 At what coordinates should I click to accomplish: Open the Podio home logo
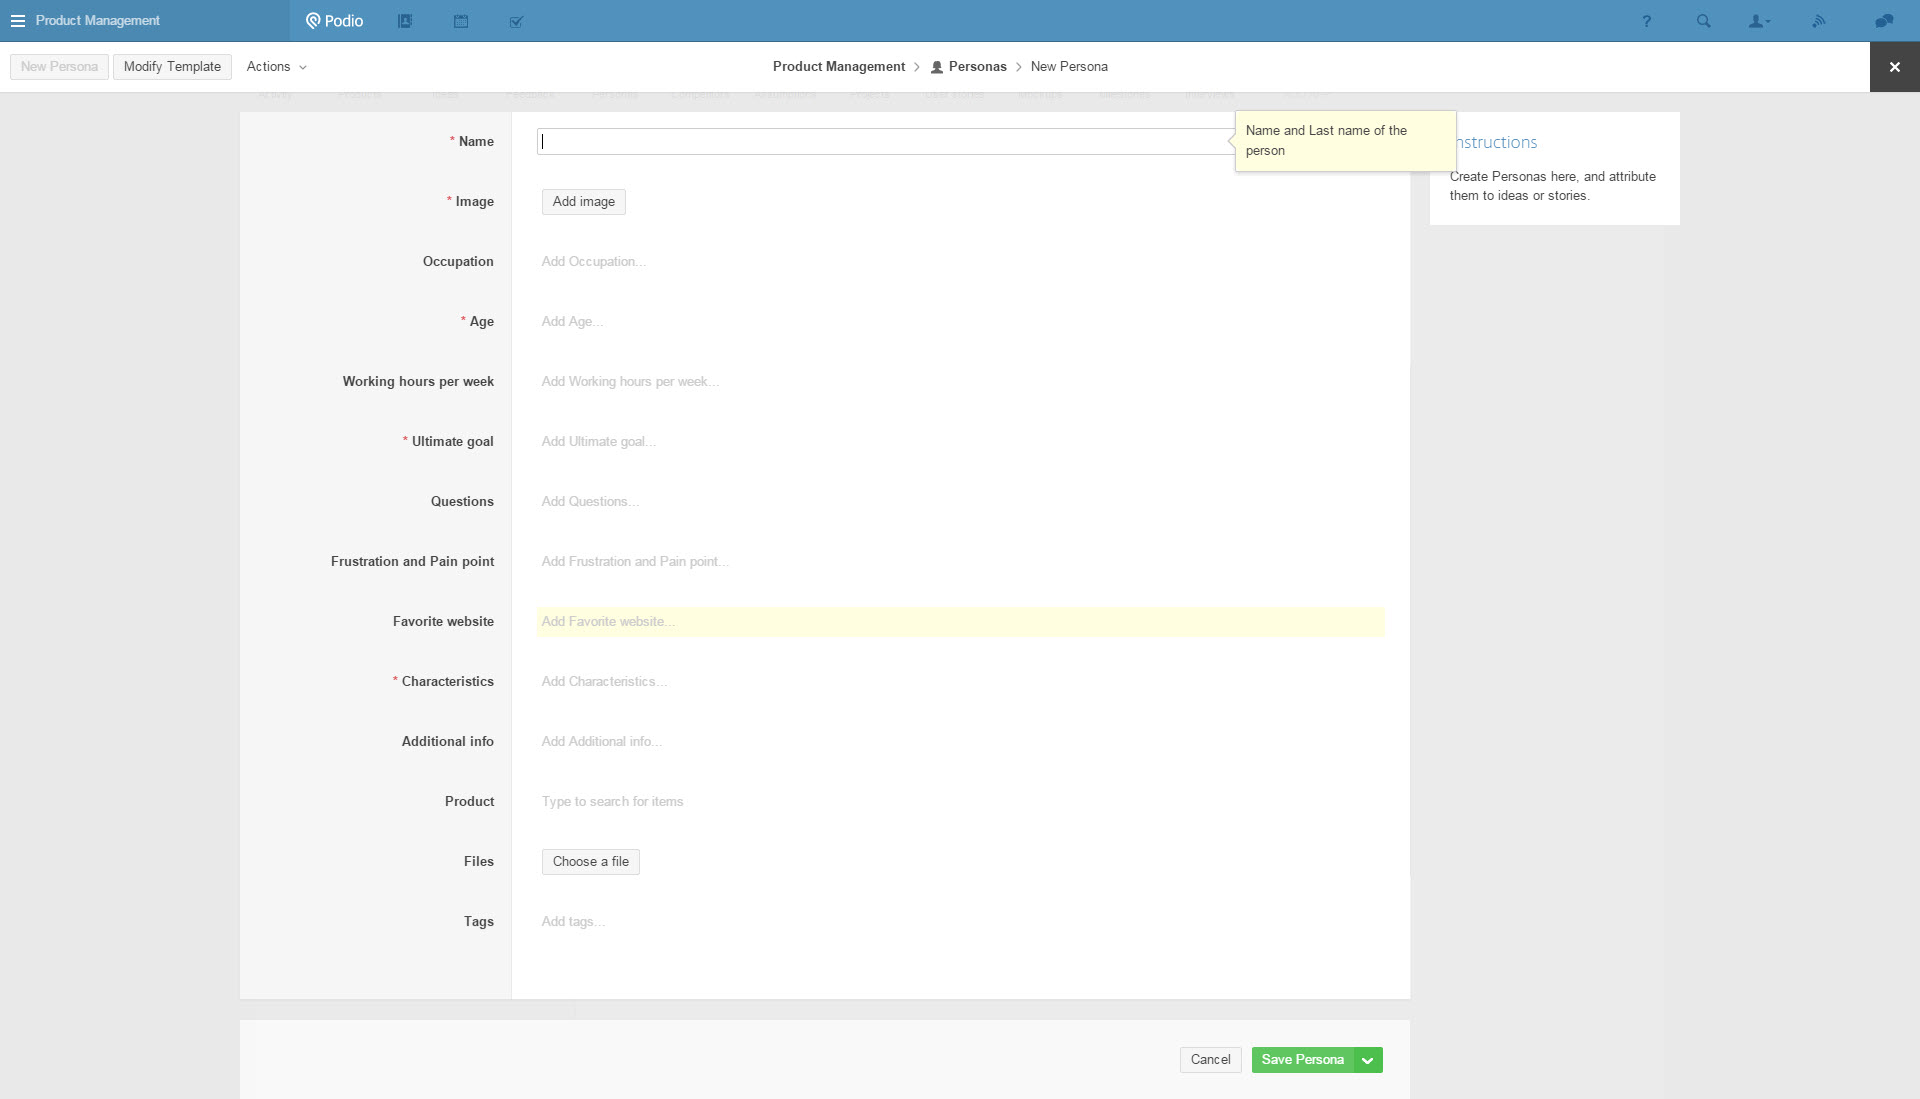[x=335, y=21]
